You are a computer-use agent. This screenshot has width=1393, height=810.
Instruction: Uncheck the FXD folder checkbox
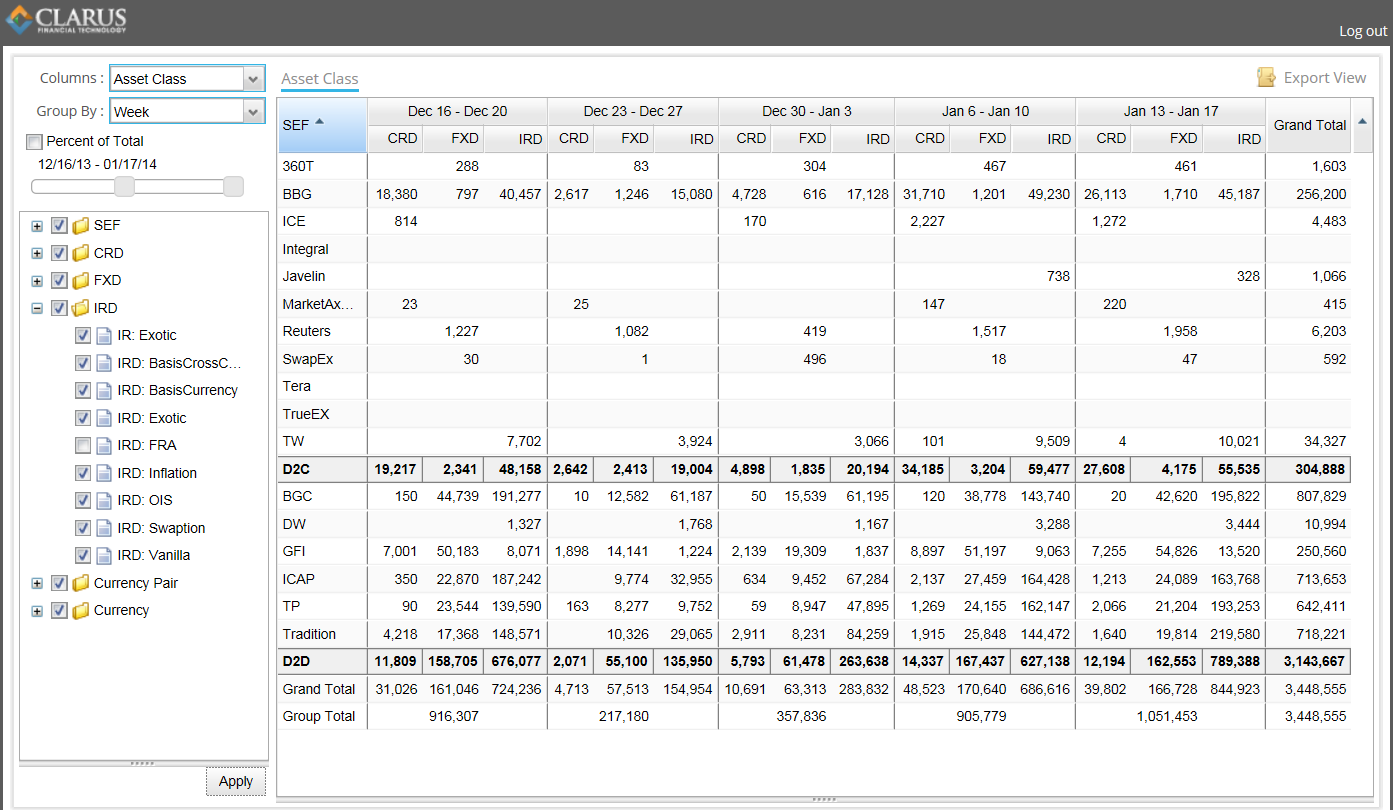click(x=59, y=281)
